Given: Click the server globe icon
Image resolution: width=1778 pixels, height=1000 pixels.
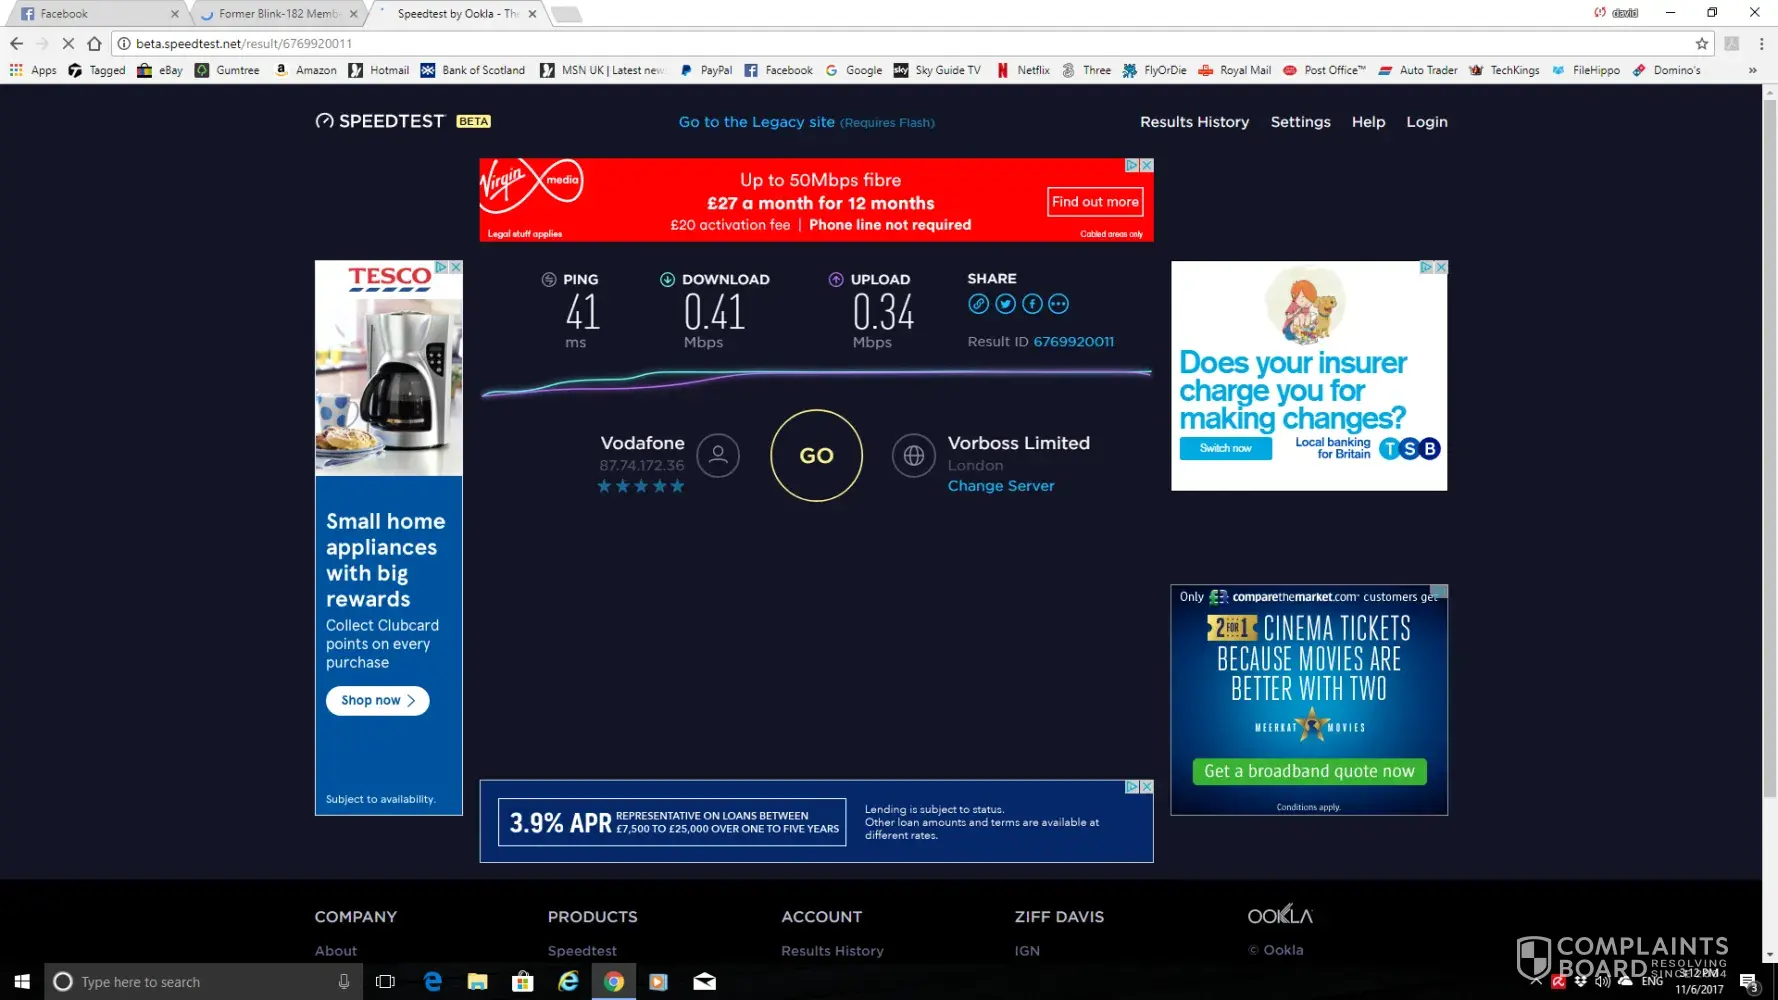Looking at the screenshot, I should click(x=913, y=456).
